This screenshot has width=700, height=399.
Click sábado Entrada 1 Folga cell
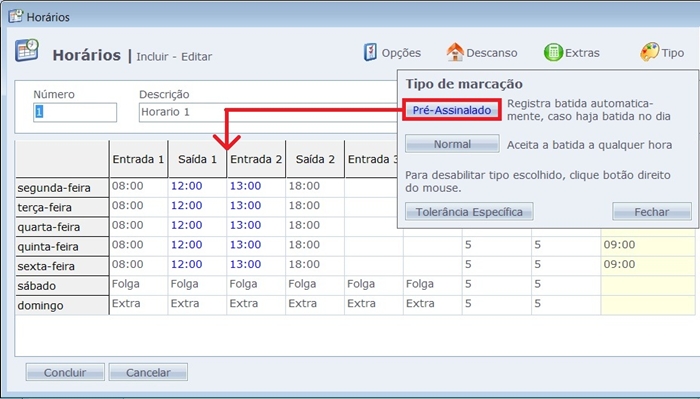pyautogui.click(x=138, y=285)
